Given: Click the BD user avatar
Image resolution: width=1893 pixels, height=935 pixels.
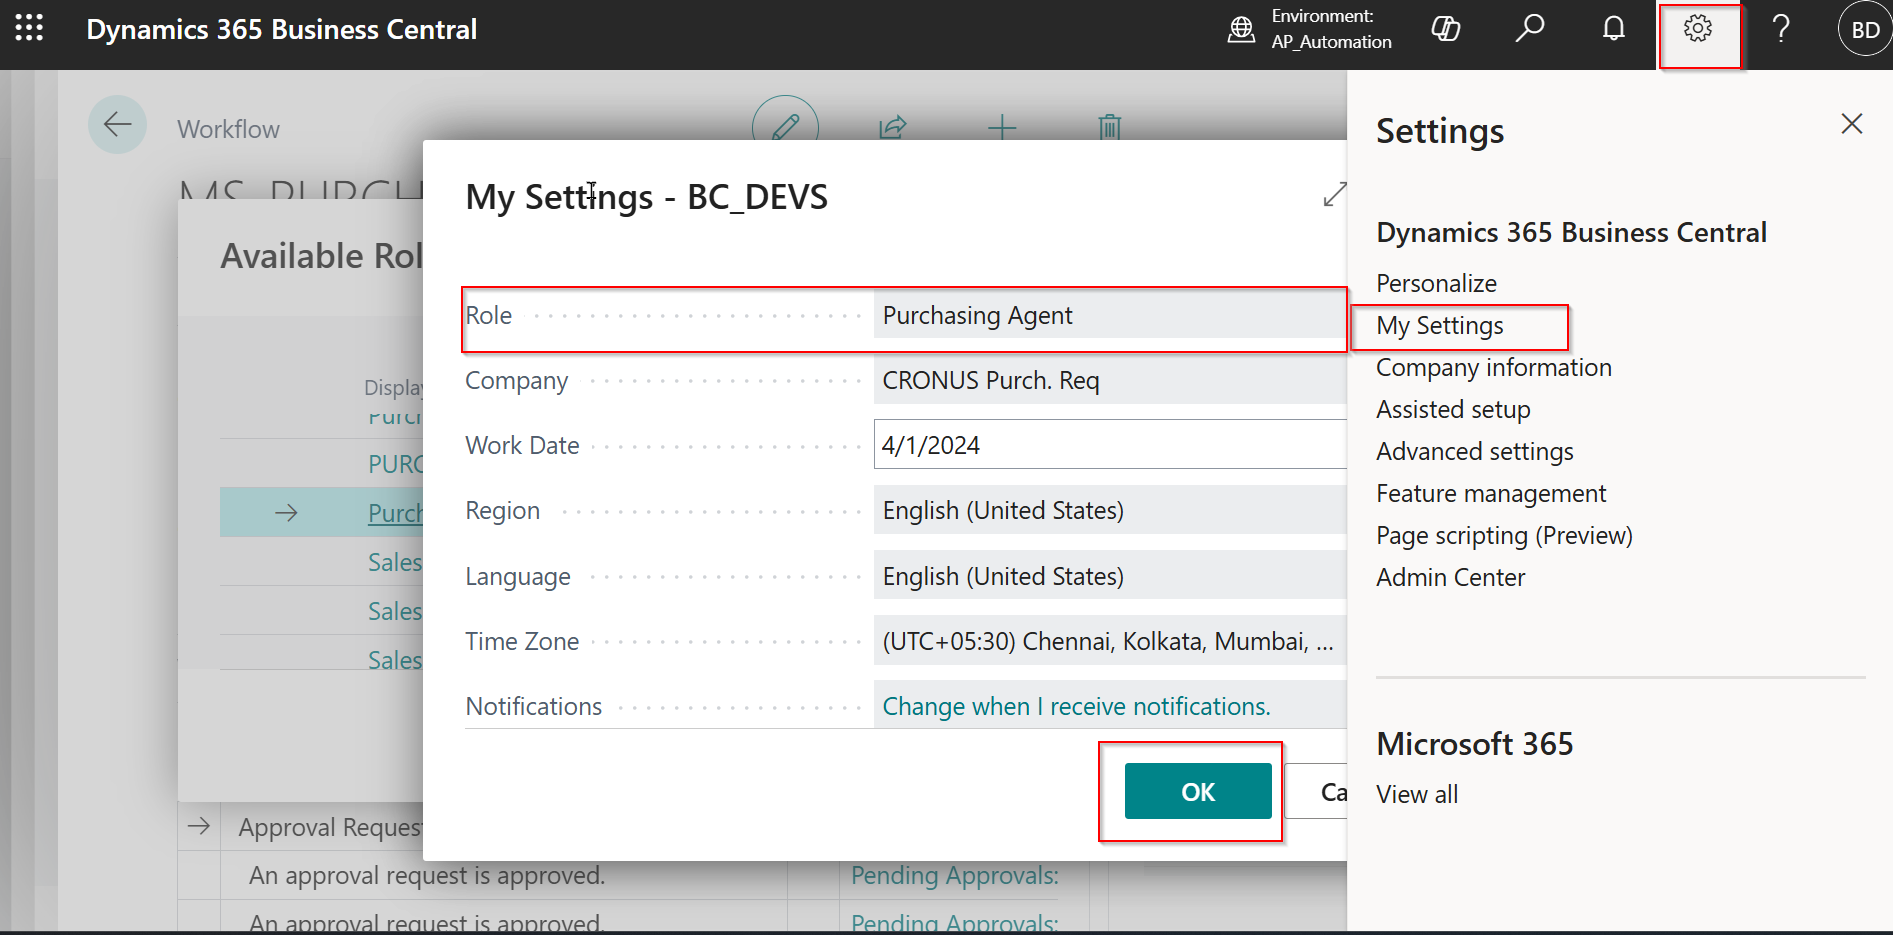Looking at the screenshot, I should [1864, 30].
